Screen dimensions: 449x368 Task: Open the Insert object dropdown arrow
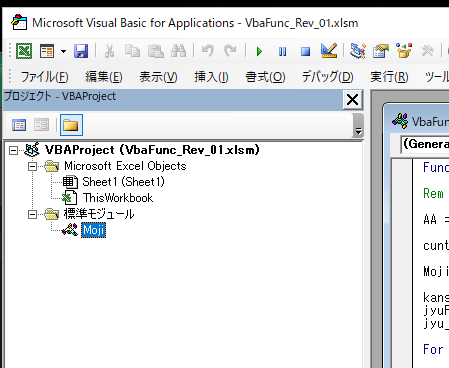pos(63,51)
